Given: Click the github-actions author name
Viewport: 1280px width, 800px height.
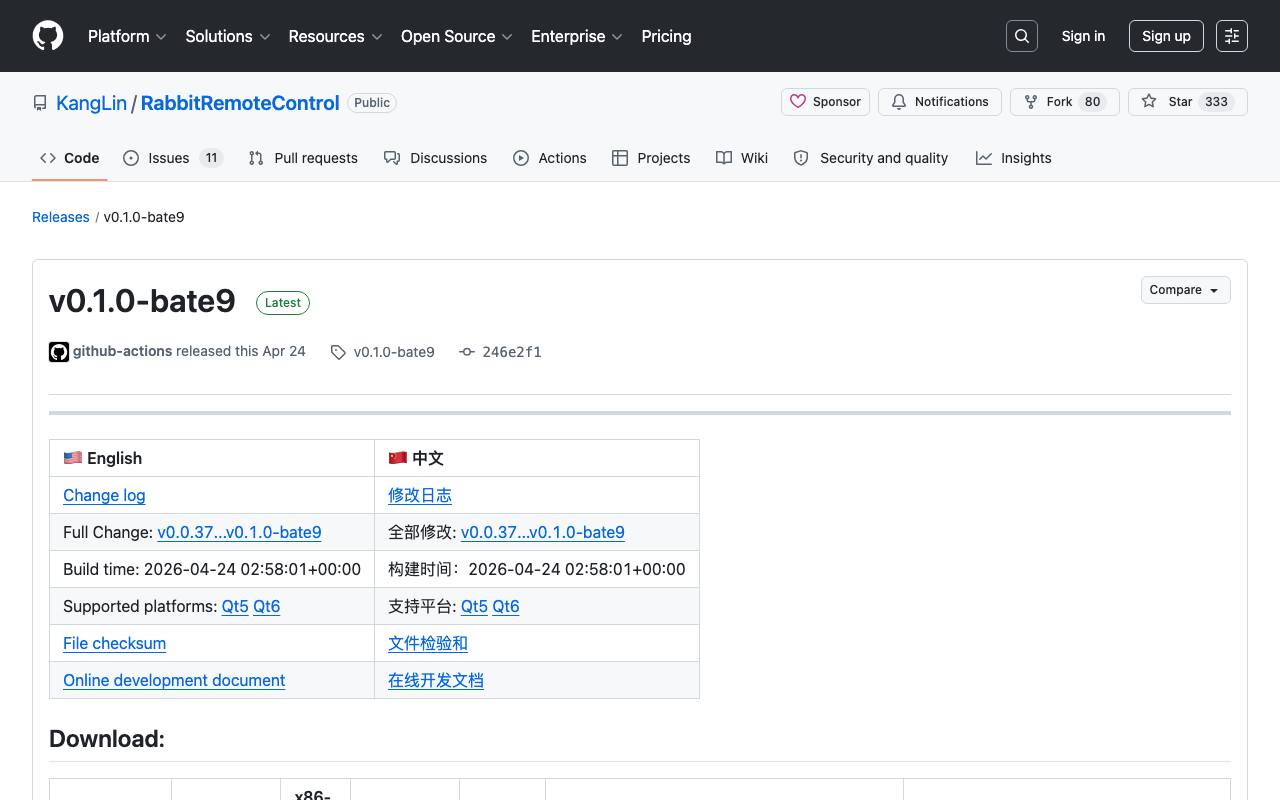Looking at the screenshot, I should click(x=122, y=351).
